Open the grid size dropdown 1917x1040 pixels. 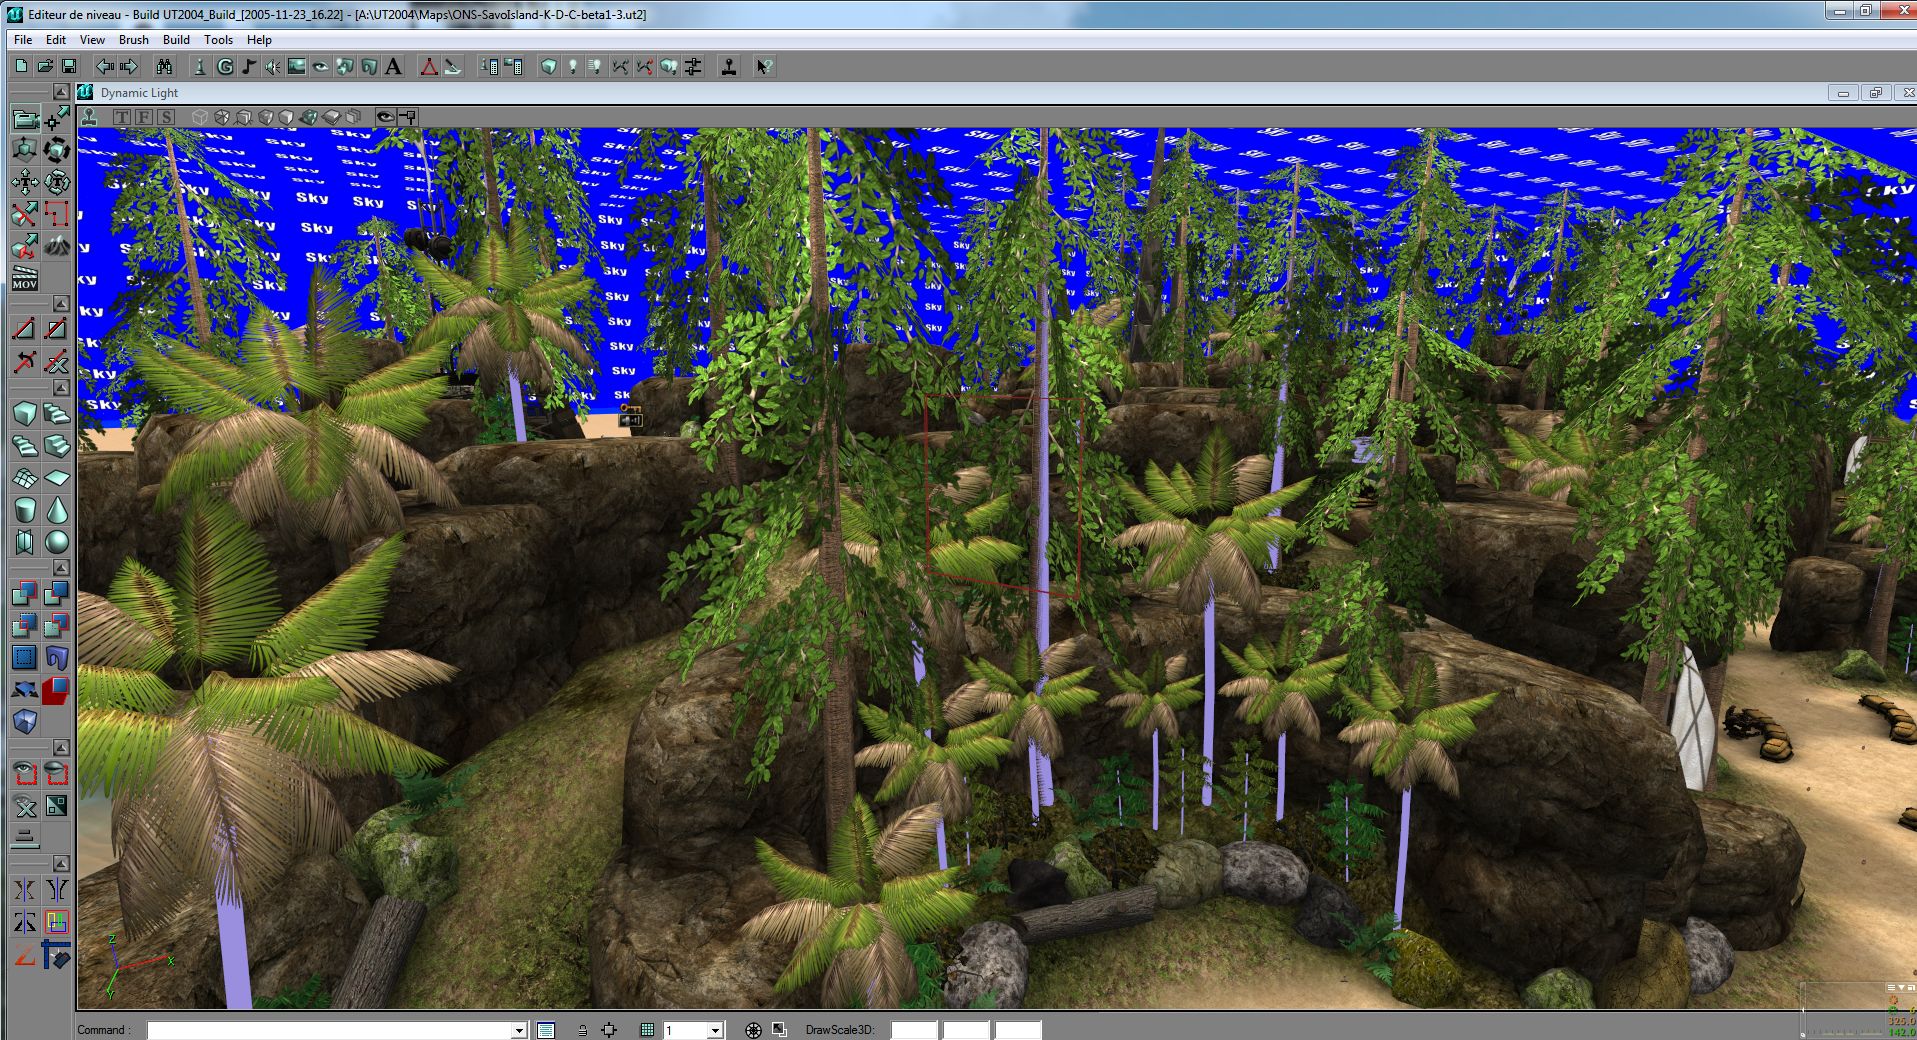714,1030
